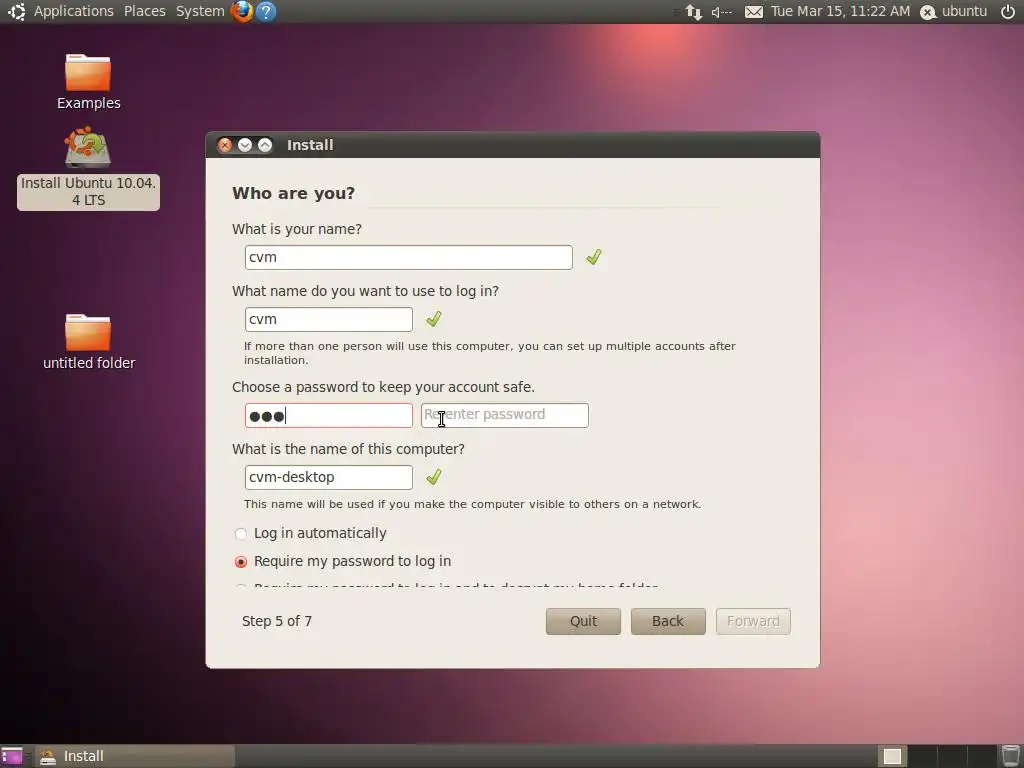Maximize the Install window
Image resolution: width=1024 pixels, height=768 pixels.
coord(264,145)
